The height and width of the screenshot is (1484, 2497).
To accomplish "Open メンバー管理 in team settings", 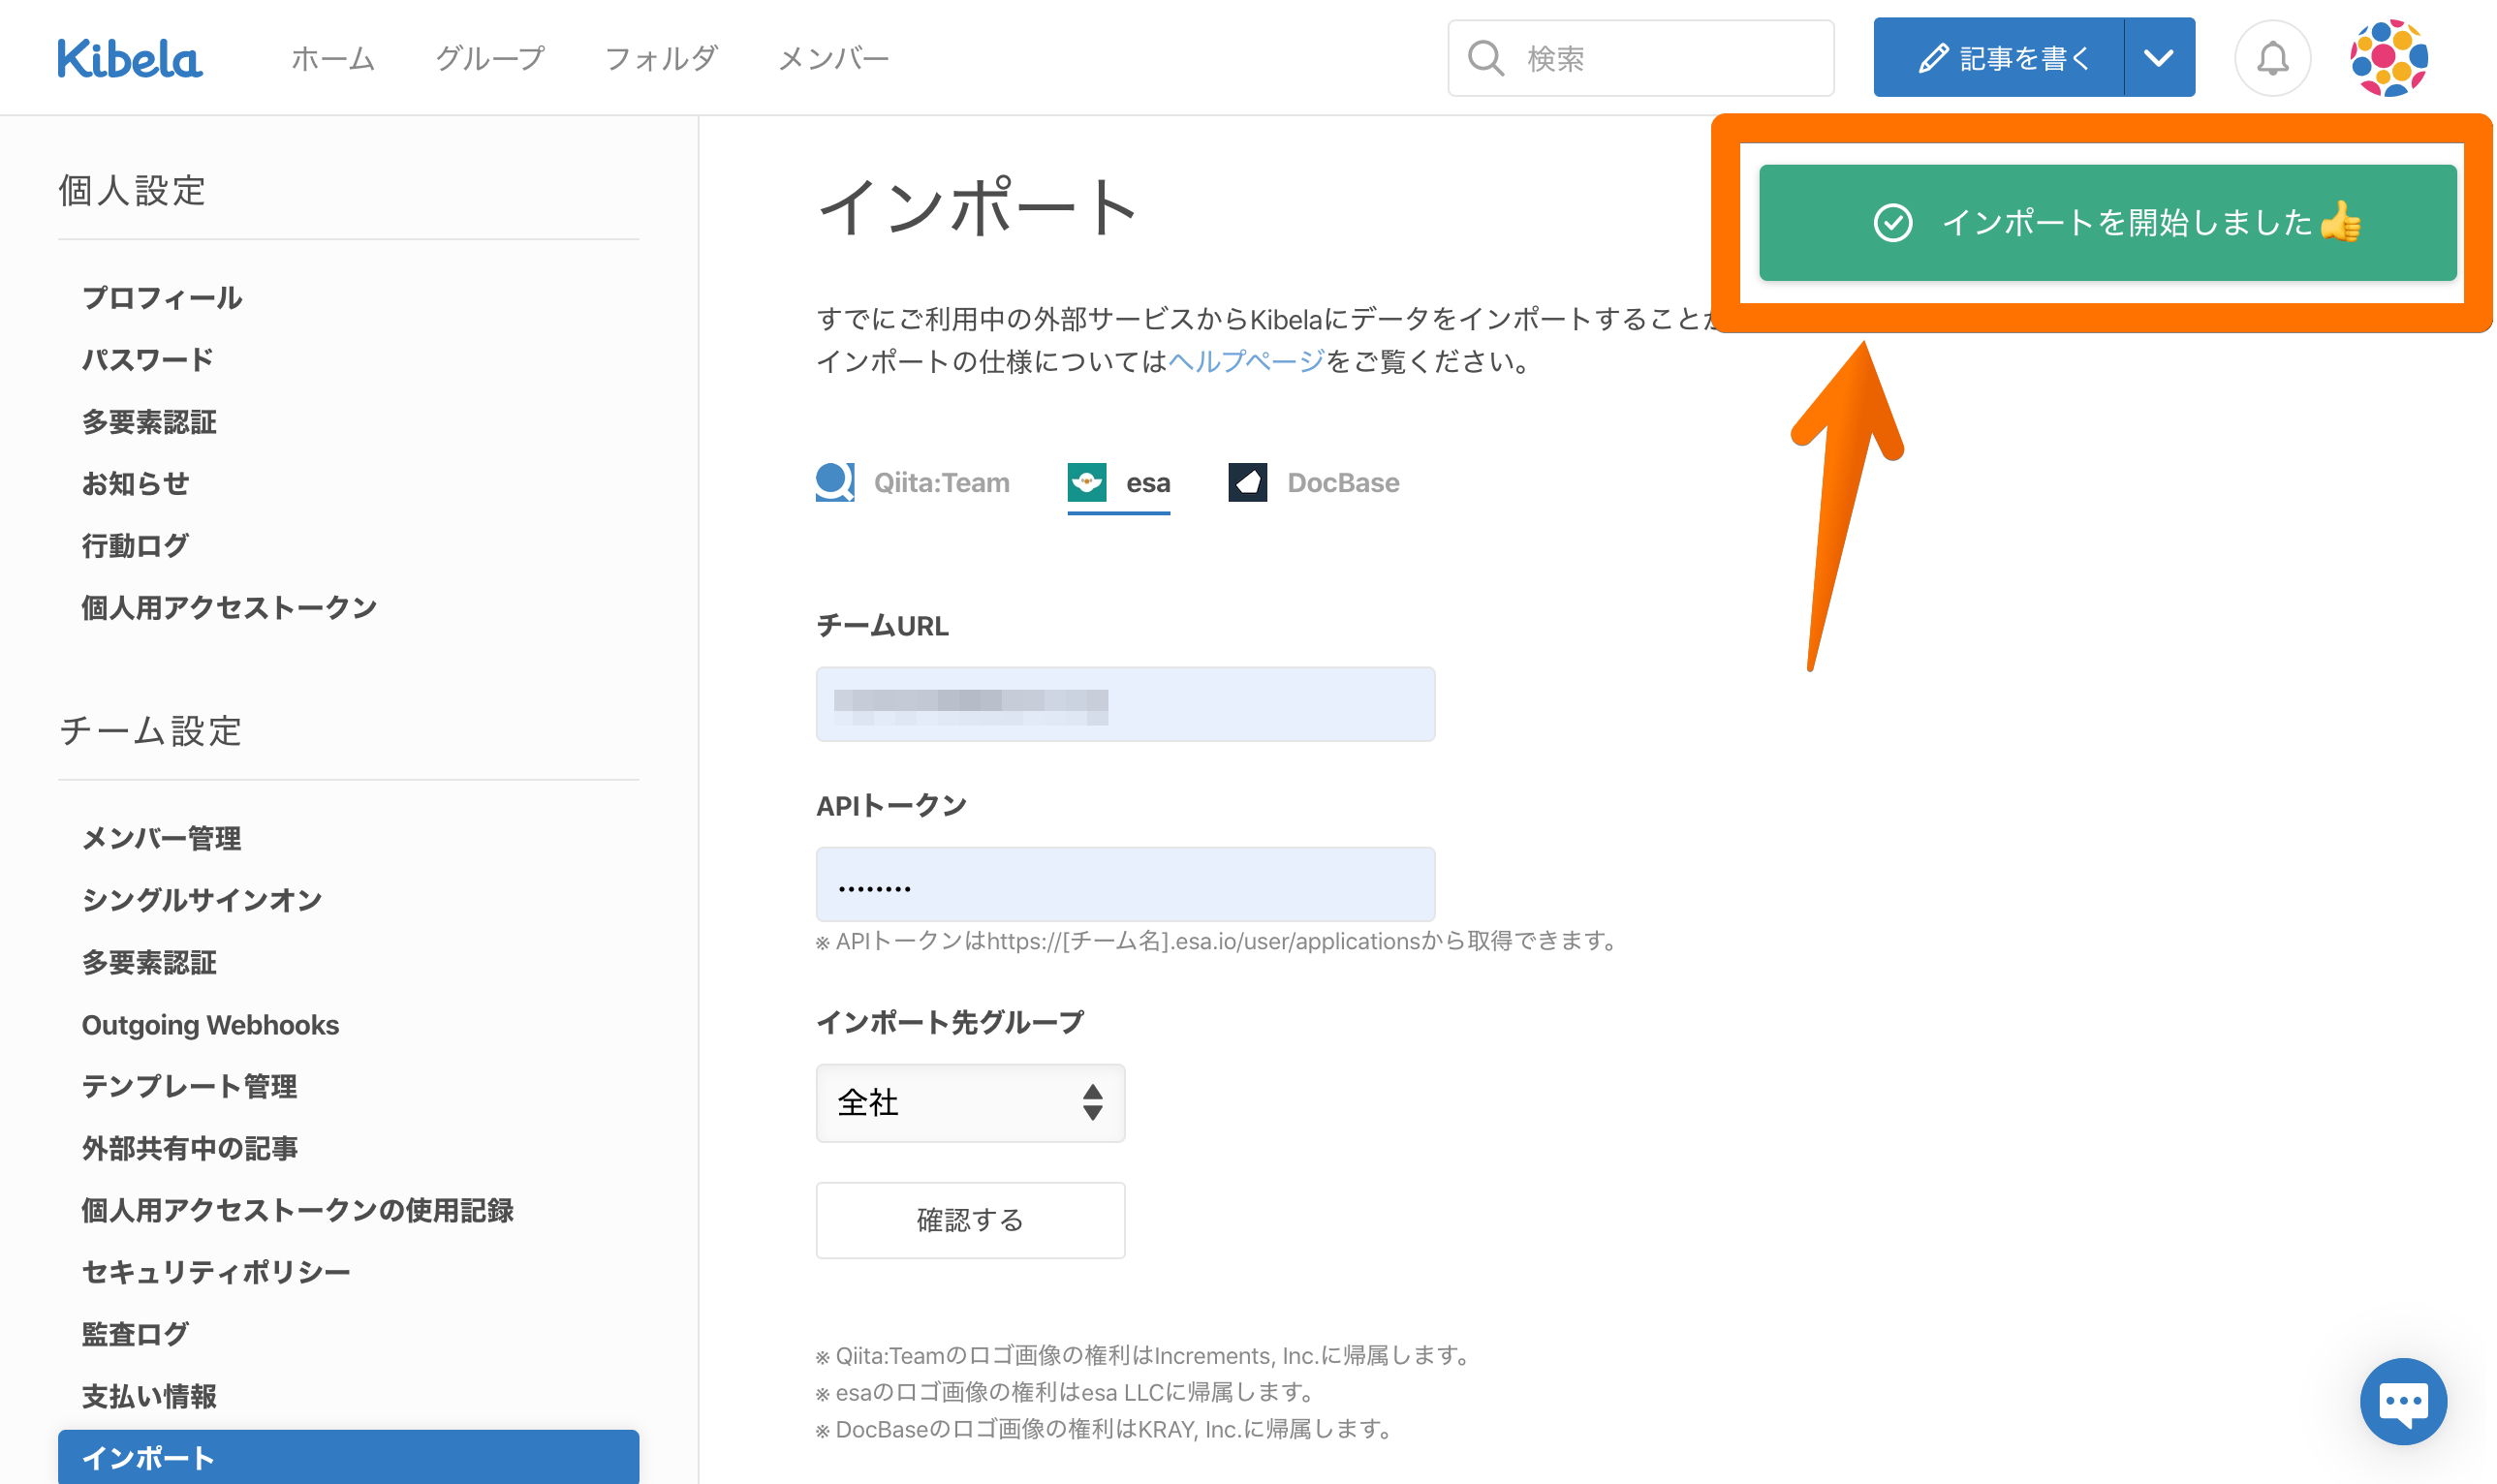I will click(161, 838).
